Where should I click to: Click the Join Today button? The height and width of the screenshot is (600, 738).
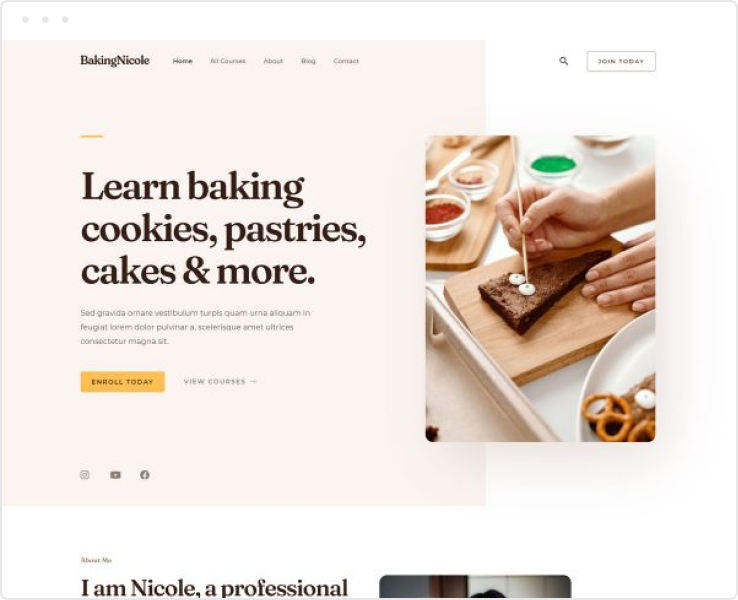tap(621, 61)
